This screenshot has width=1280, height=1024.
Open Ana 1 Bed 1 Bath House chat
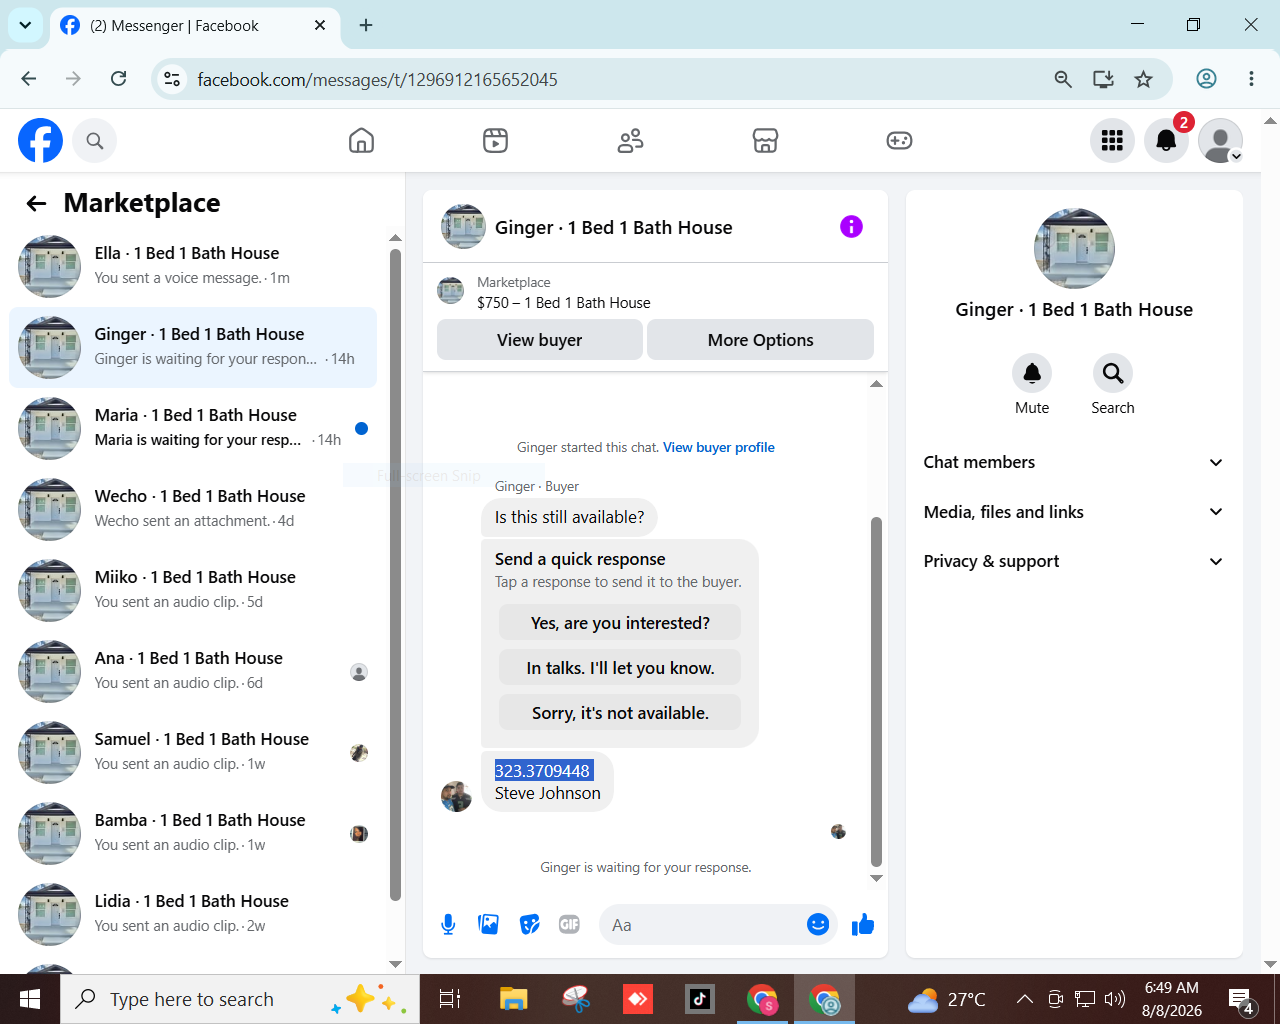click(193, 671)
